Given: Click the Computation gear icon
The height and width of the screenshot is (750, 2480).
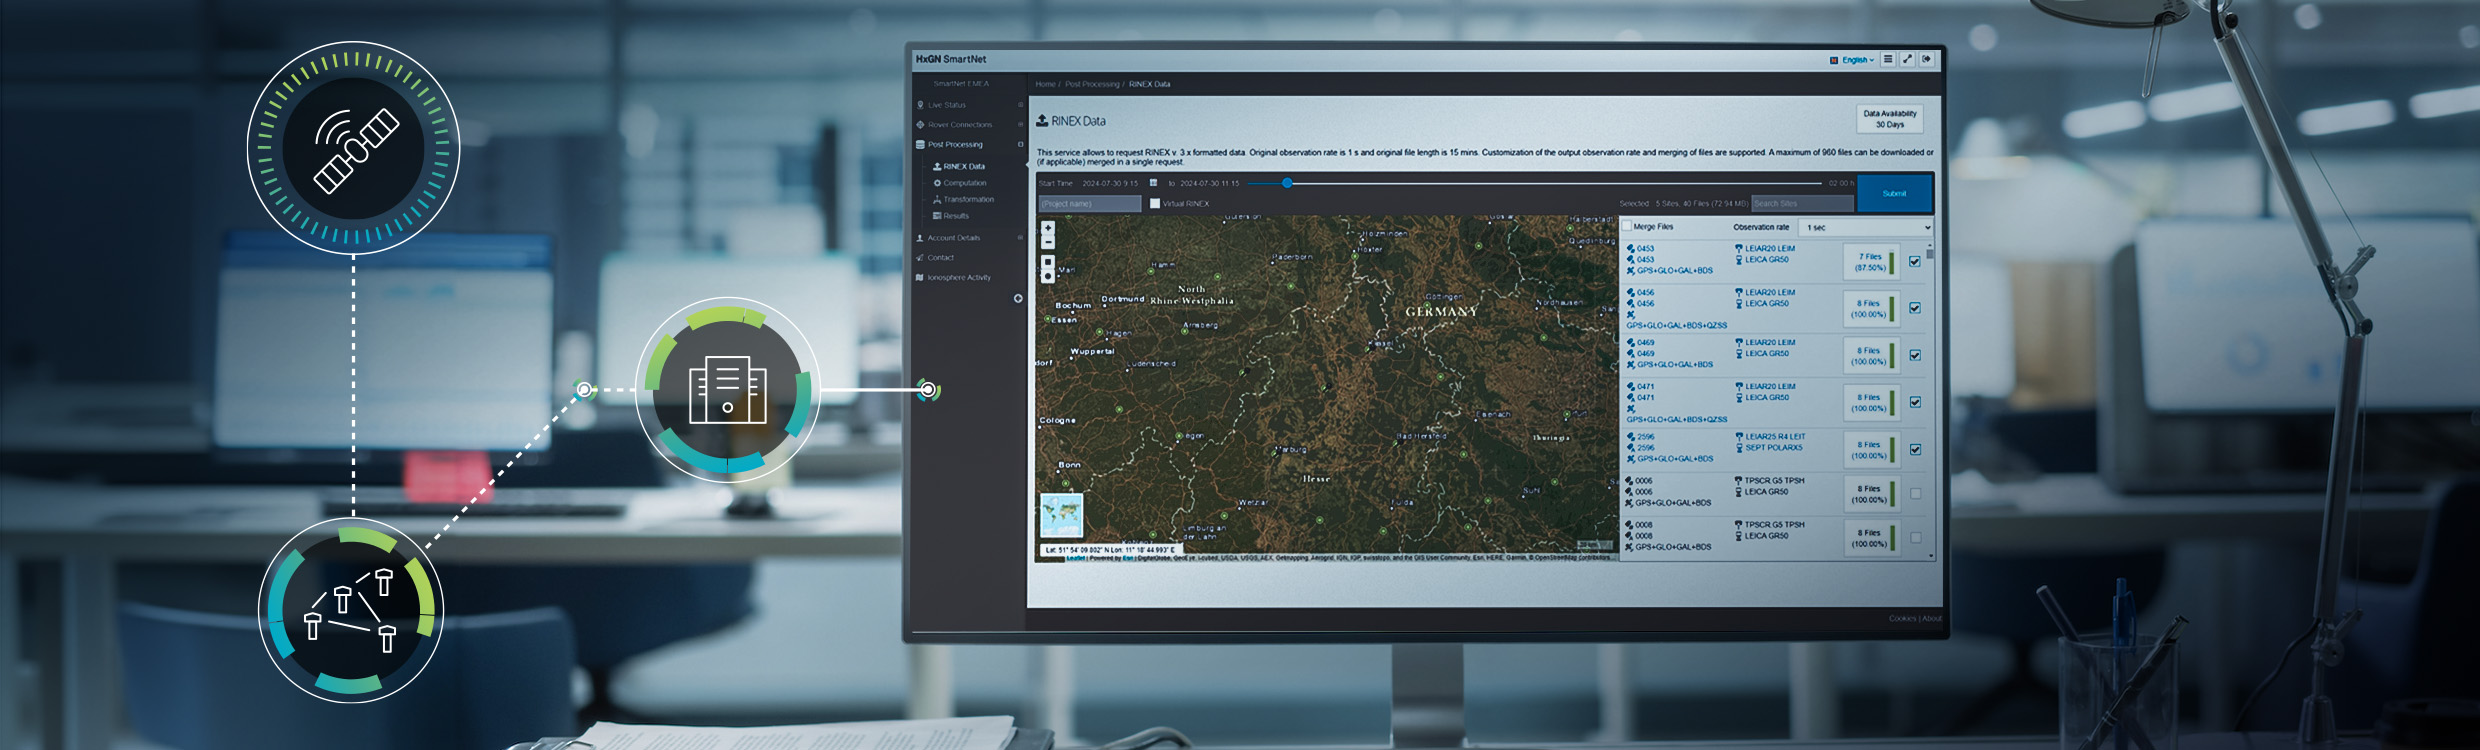Looking at the screenshot, I should click(937, 183).
